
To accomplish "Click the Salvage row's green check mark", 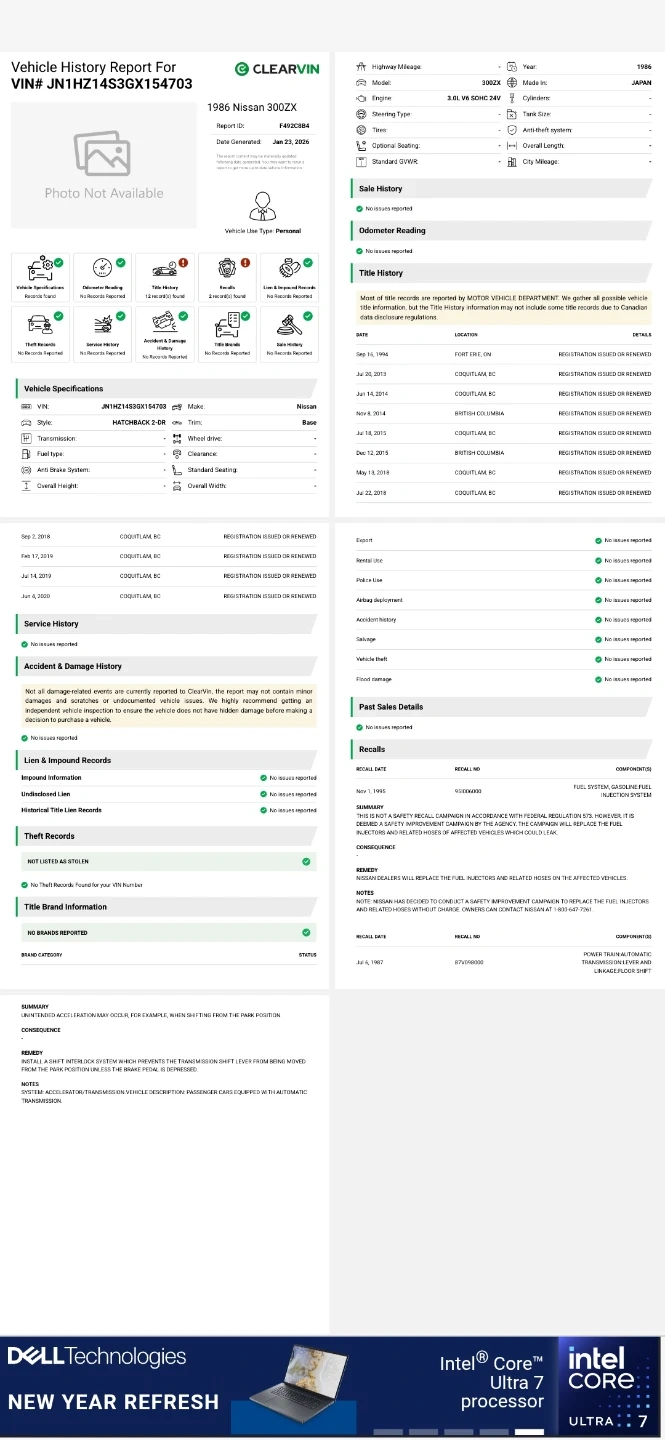I will point(598,640).
